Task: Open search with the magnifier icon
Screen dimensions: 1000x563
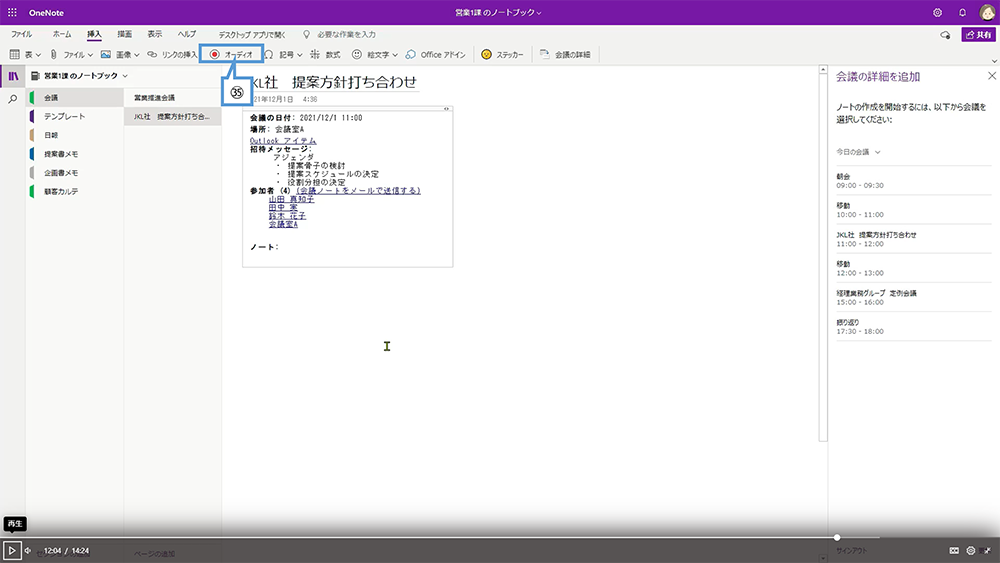Action: point(13,99)
